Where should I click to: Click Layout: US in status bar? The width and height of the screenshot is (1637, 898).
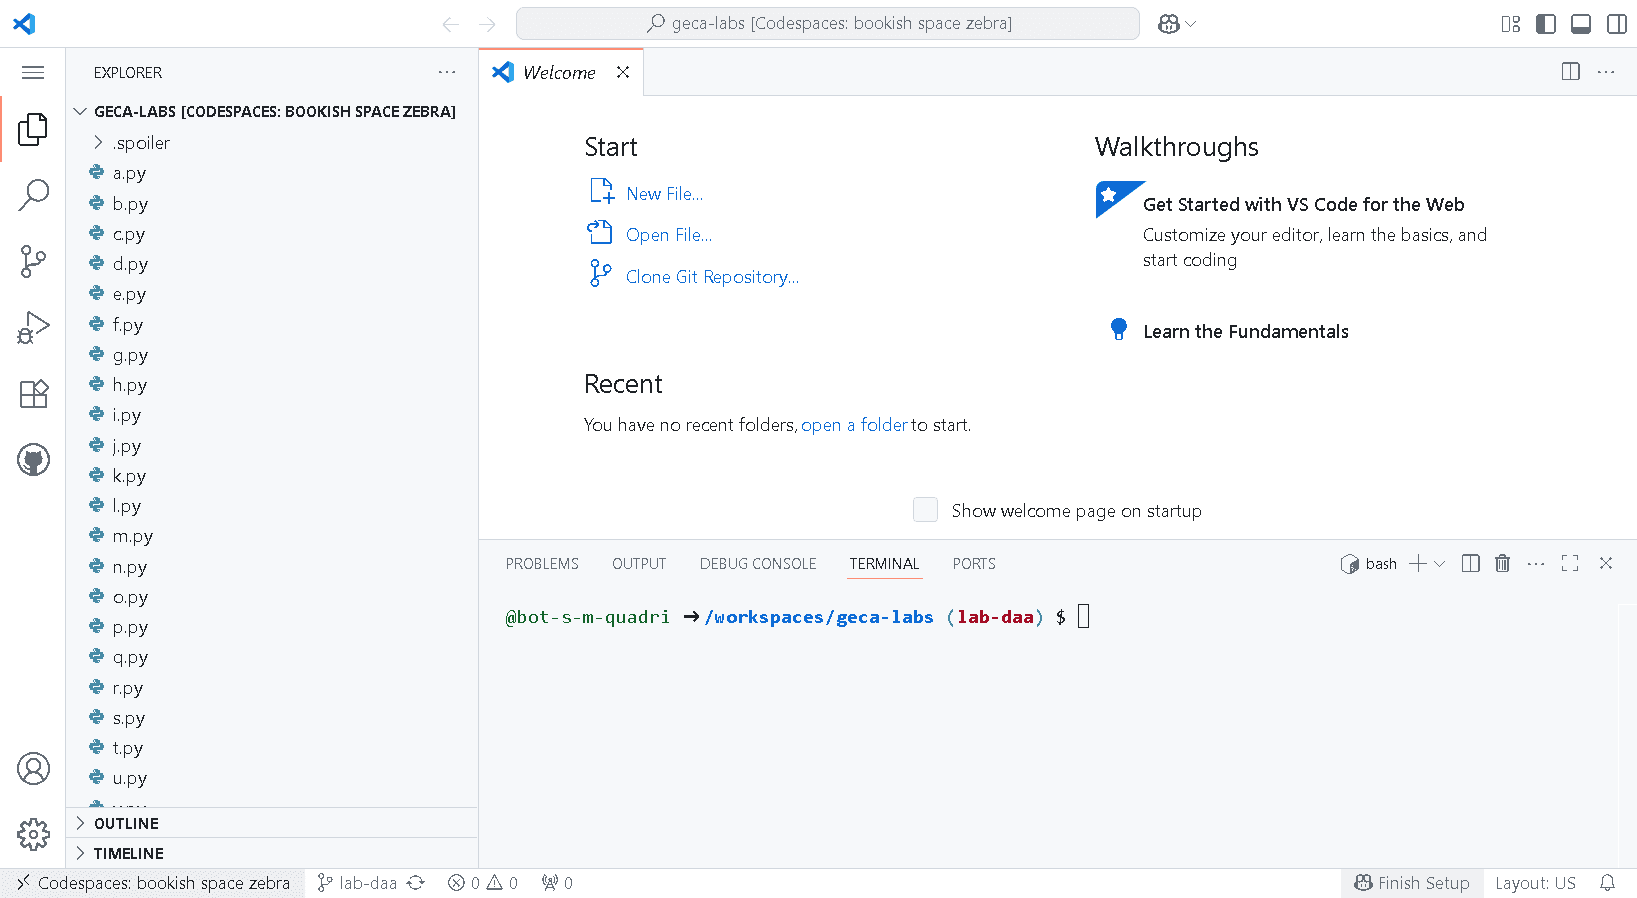pos(1535,883)
